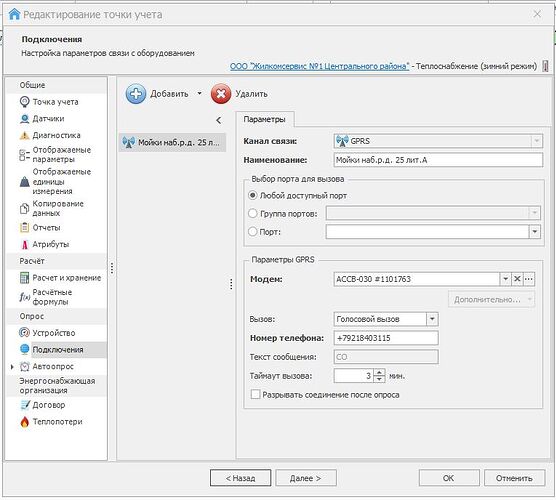Click the Наименование input field
The image size is (556, 500).
pos(438,160)
